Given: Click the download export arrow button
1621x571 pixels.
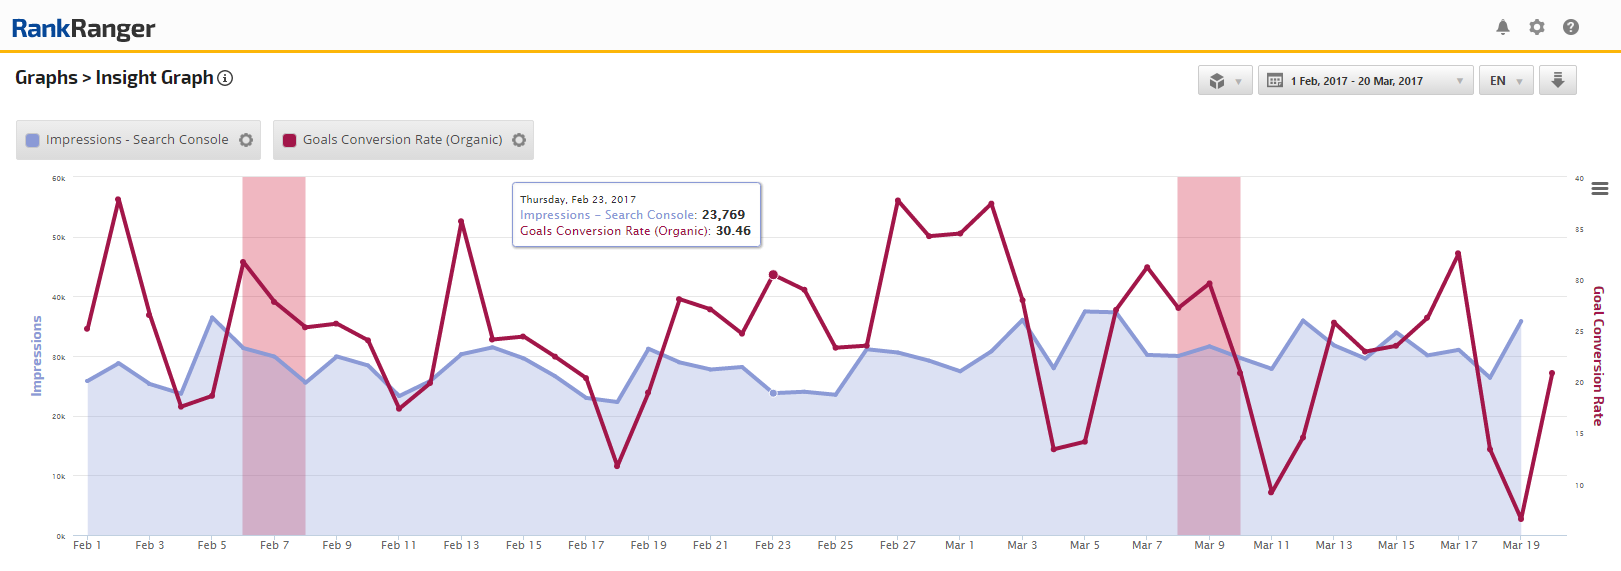Looking at the screenshot, I should tap(1557, 80).
